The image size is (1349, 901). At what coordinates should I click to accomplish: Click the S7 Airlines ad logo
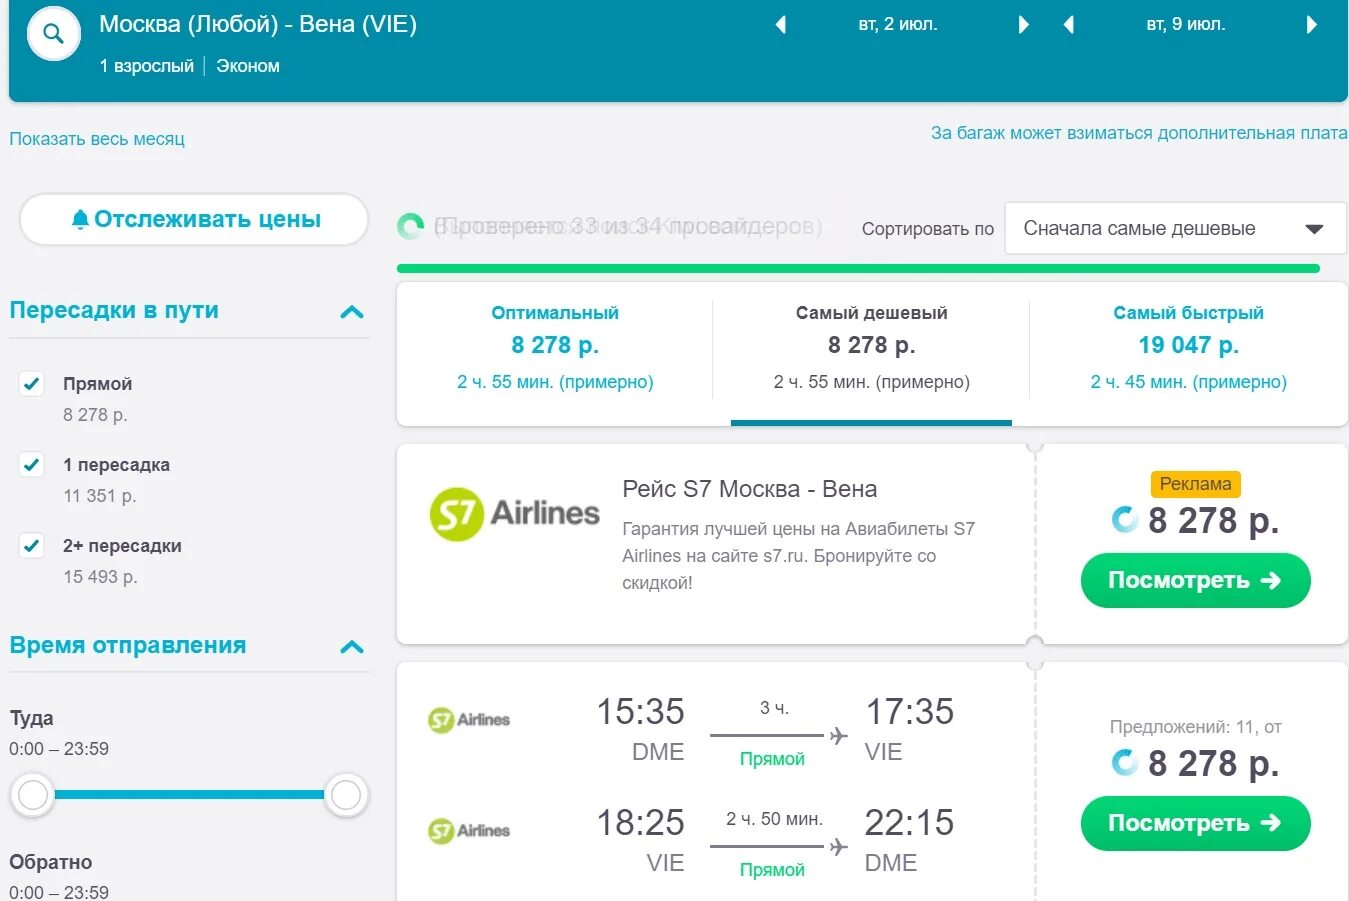(x=514, y=514)
